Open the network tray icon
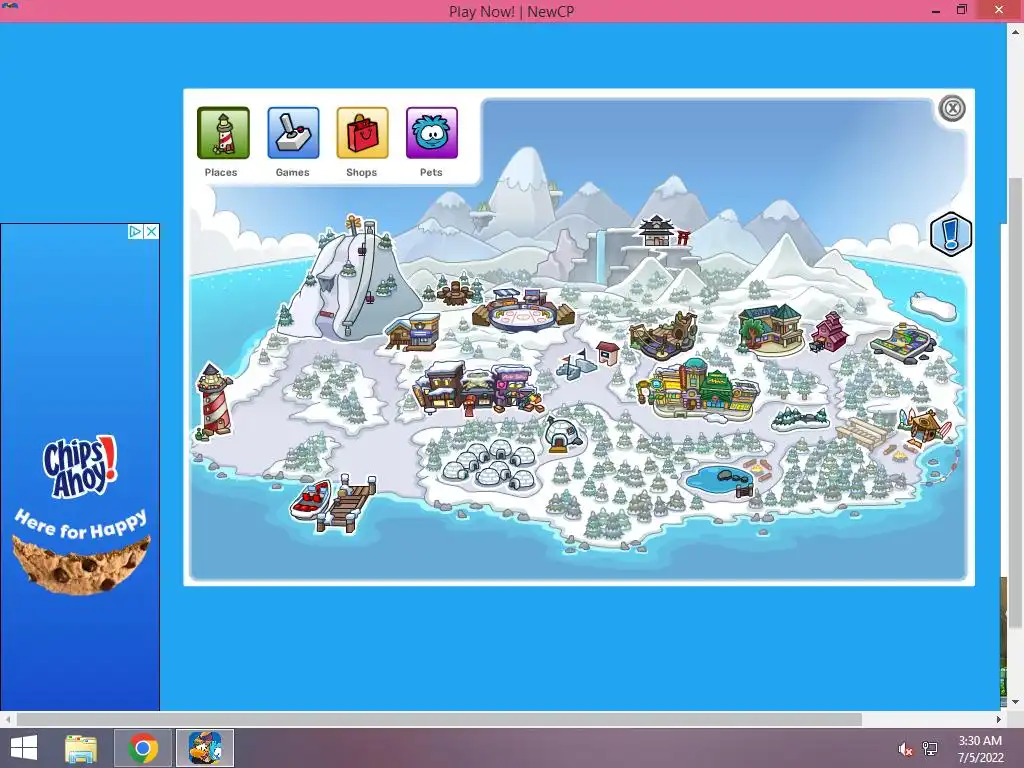Viewport: 1024px width, 768px height. coord(930,749)
